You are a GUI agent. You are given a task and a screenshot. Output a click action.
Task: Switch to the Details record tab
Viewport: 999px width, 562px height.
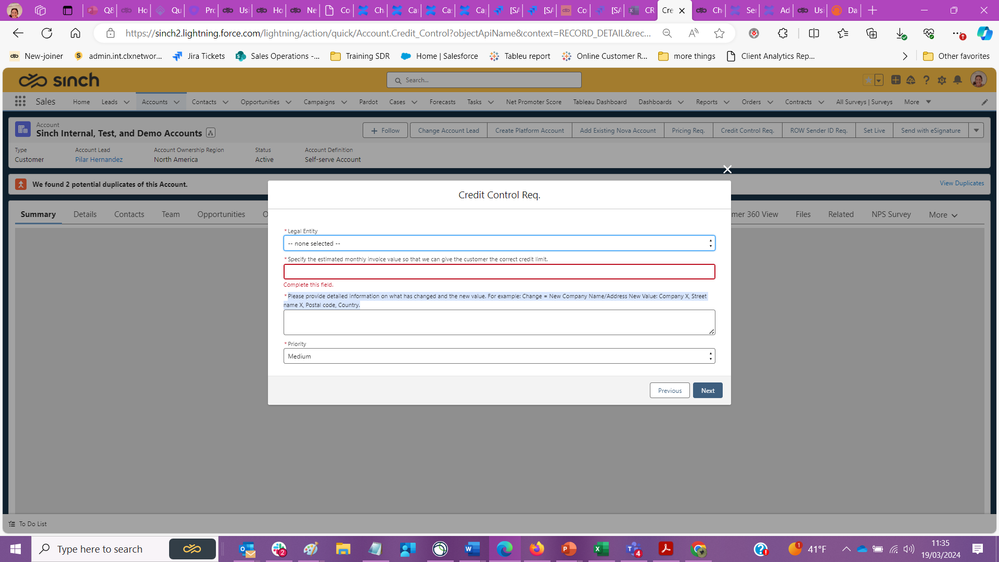coord(85,215)
